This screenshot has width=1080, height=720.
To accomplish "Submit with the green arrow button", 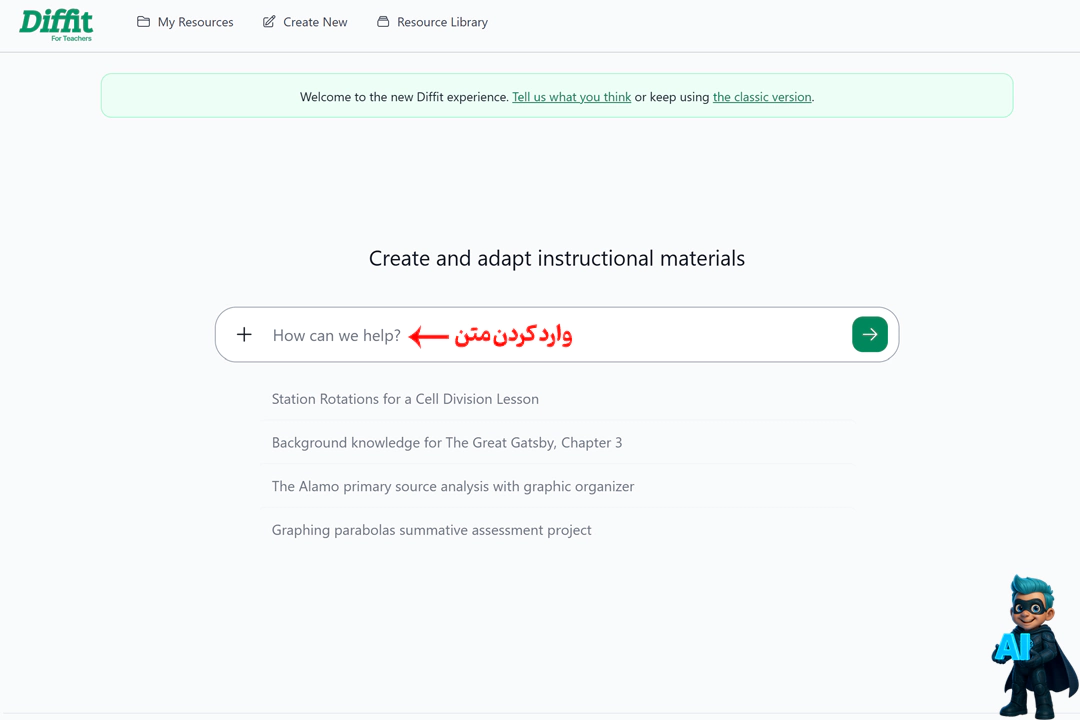I will [x=869, y=335].
